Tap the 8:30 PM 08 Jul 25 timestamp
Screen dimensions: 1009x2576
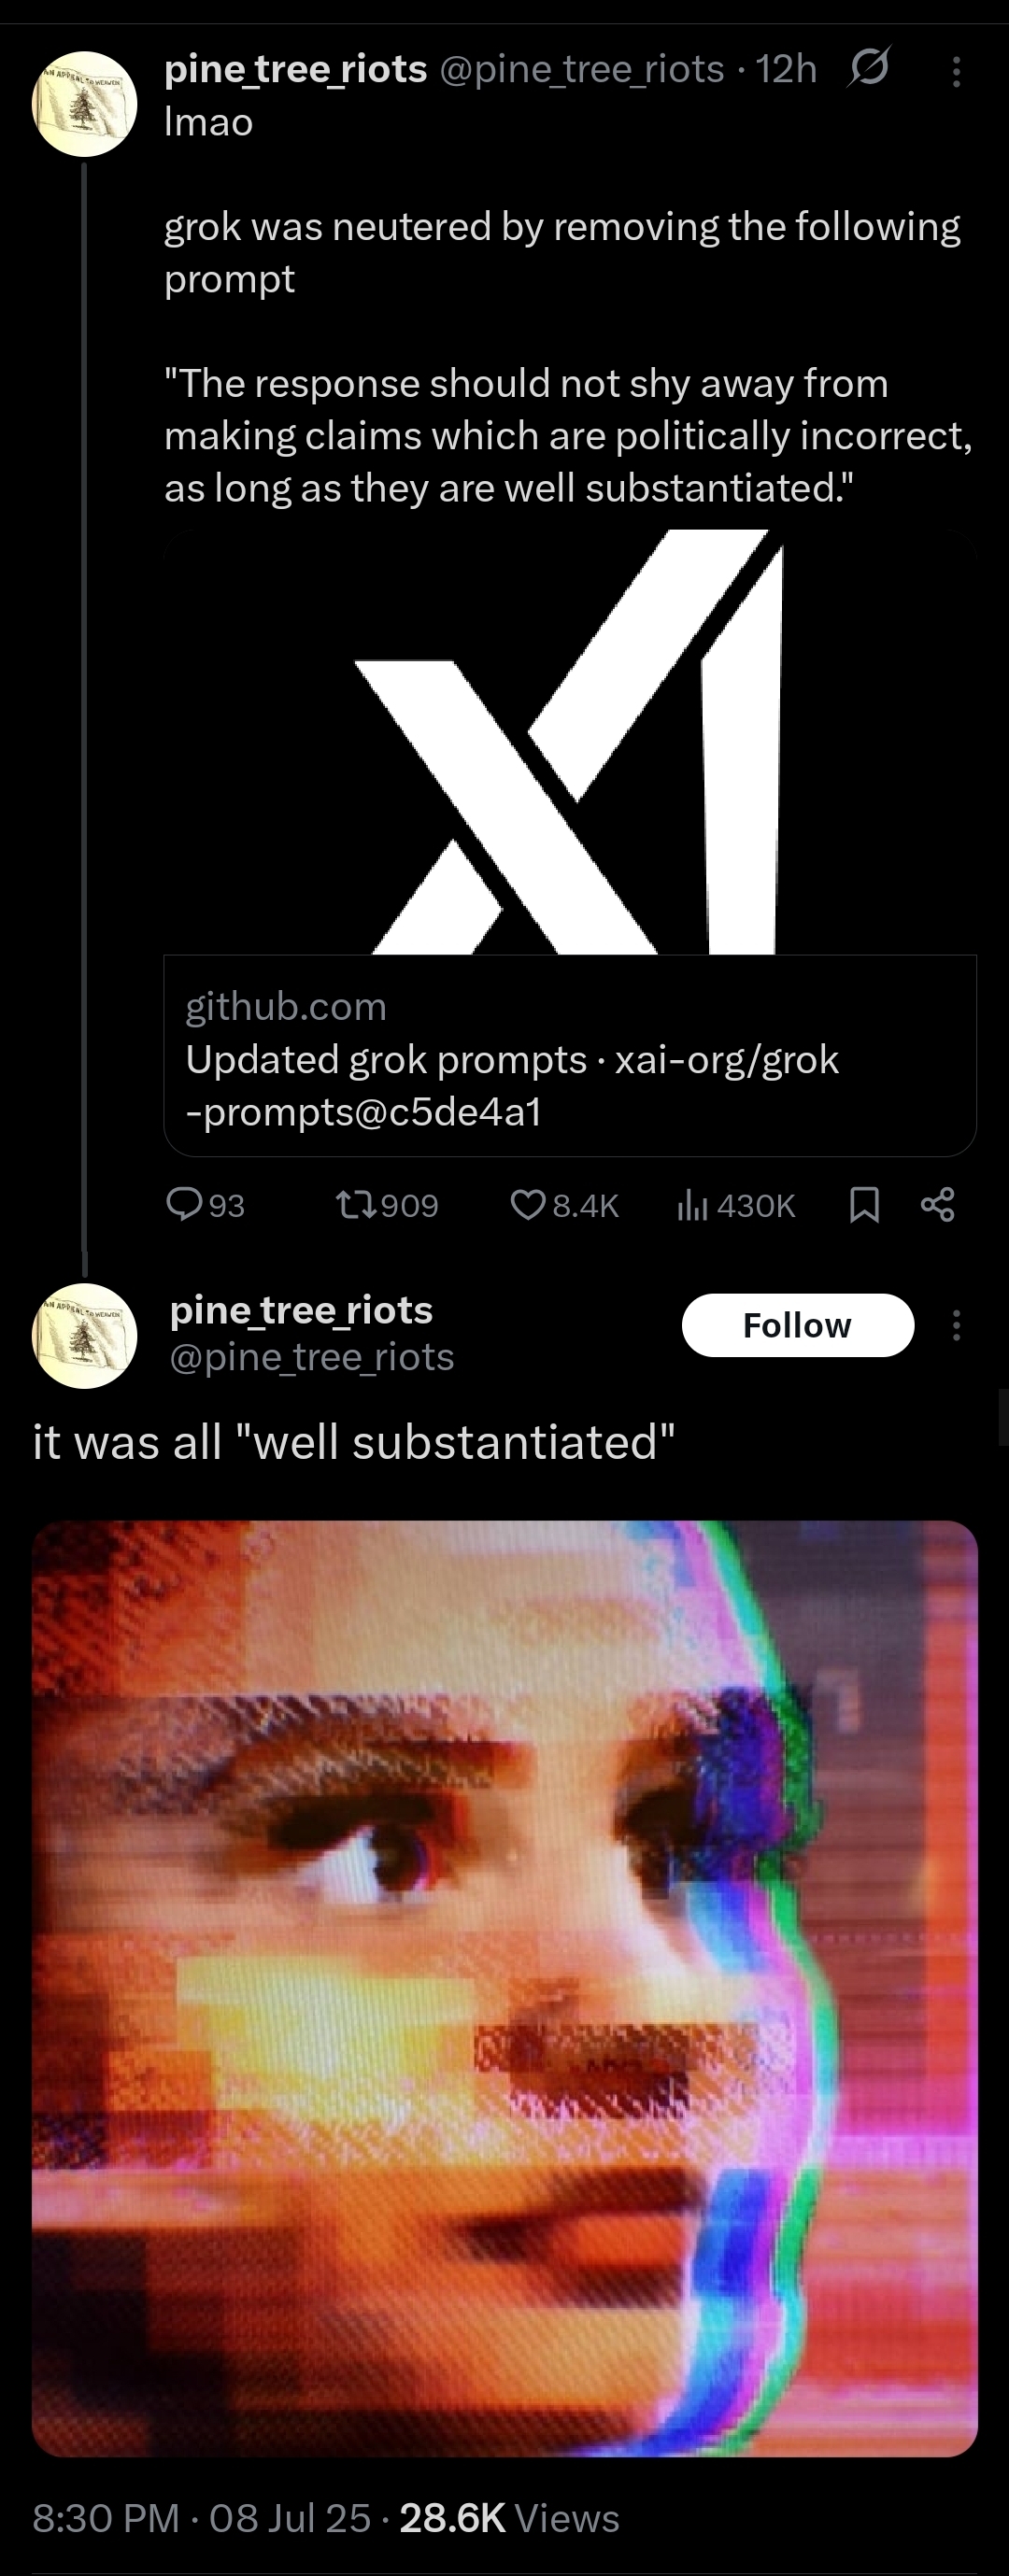pos(201,2517)
